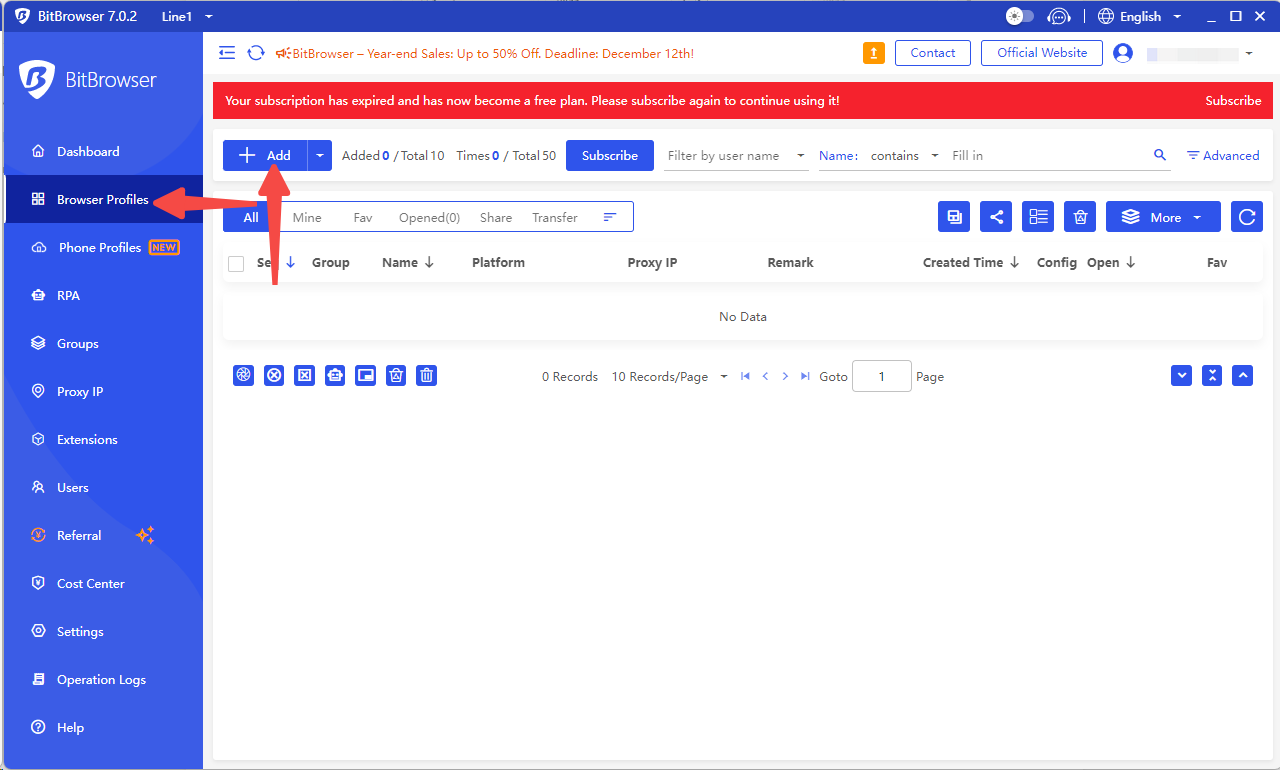1280x770 pixels.
Task: Open the 10 Records/Page dropdown
Action: [669, 377]
